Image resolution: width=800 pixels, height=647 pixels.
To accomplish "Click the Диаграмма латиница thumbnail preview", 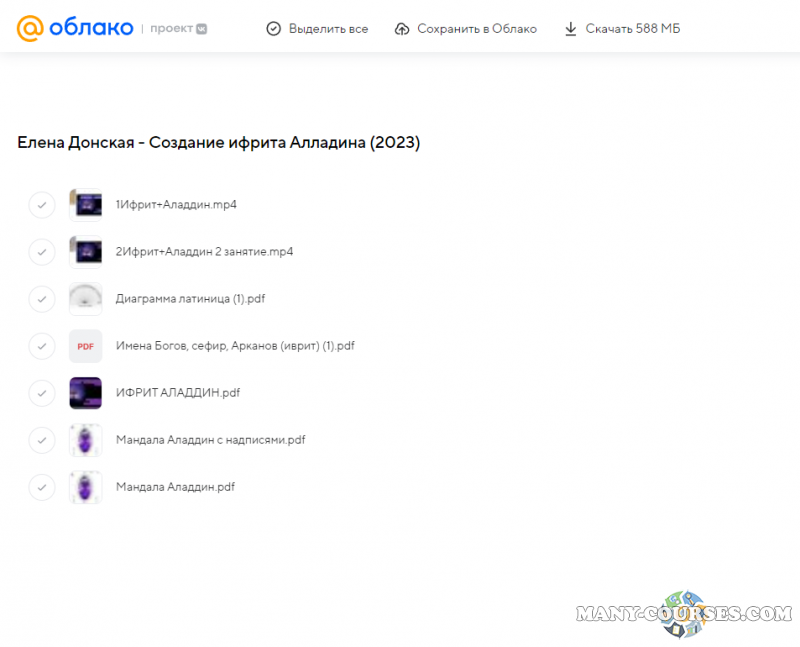I will tap(86, 299).
